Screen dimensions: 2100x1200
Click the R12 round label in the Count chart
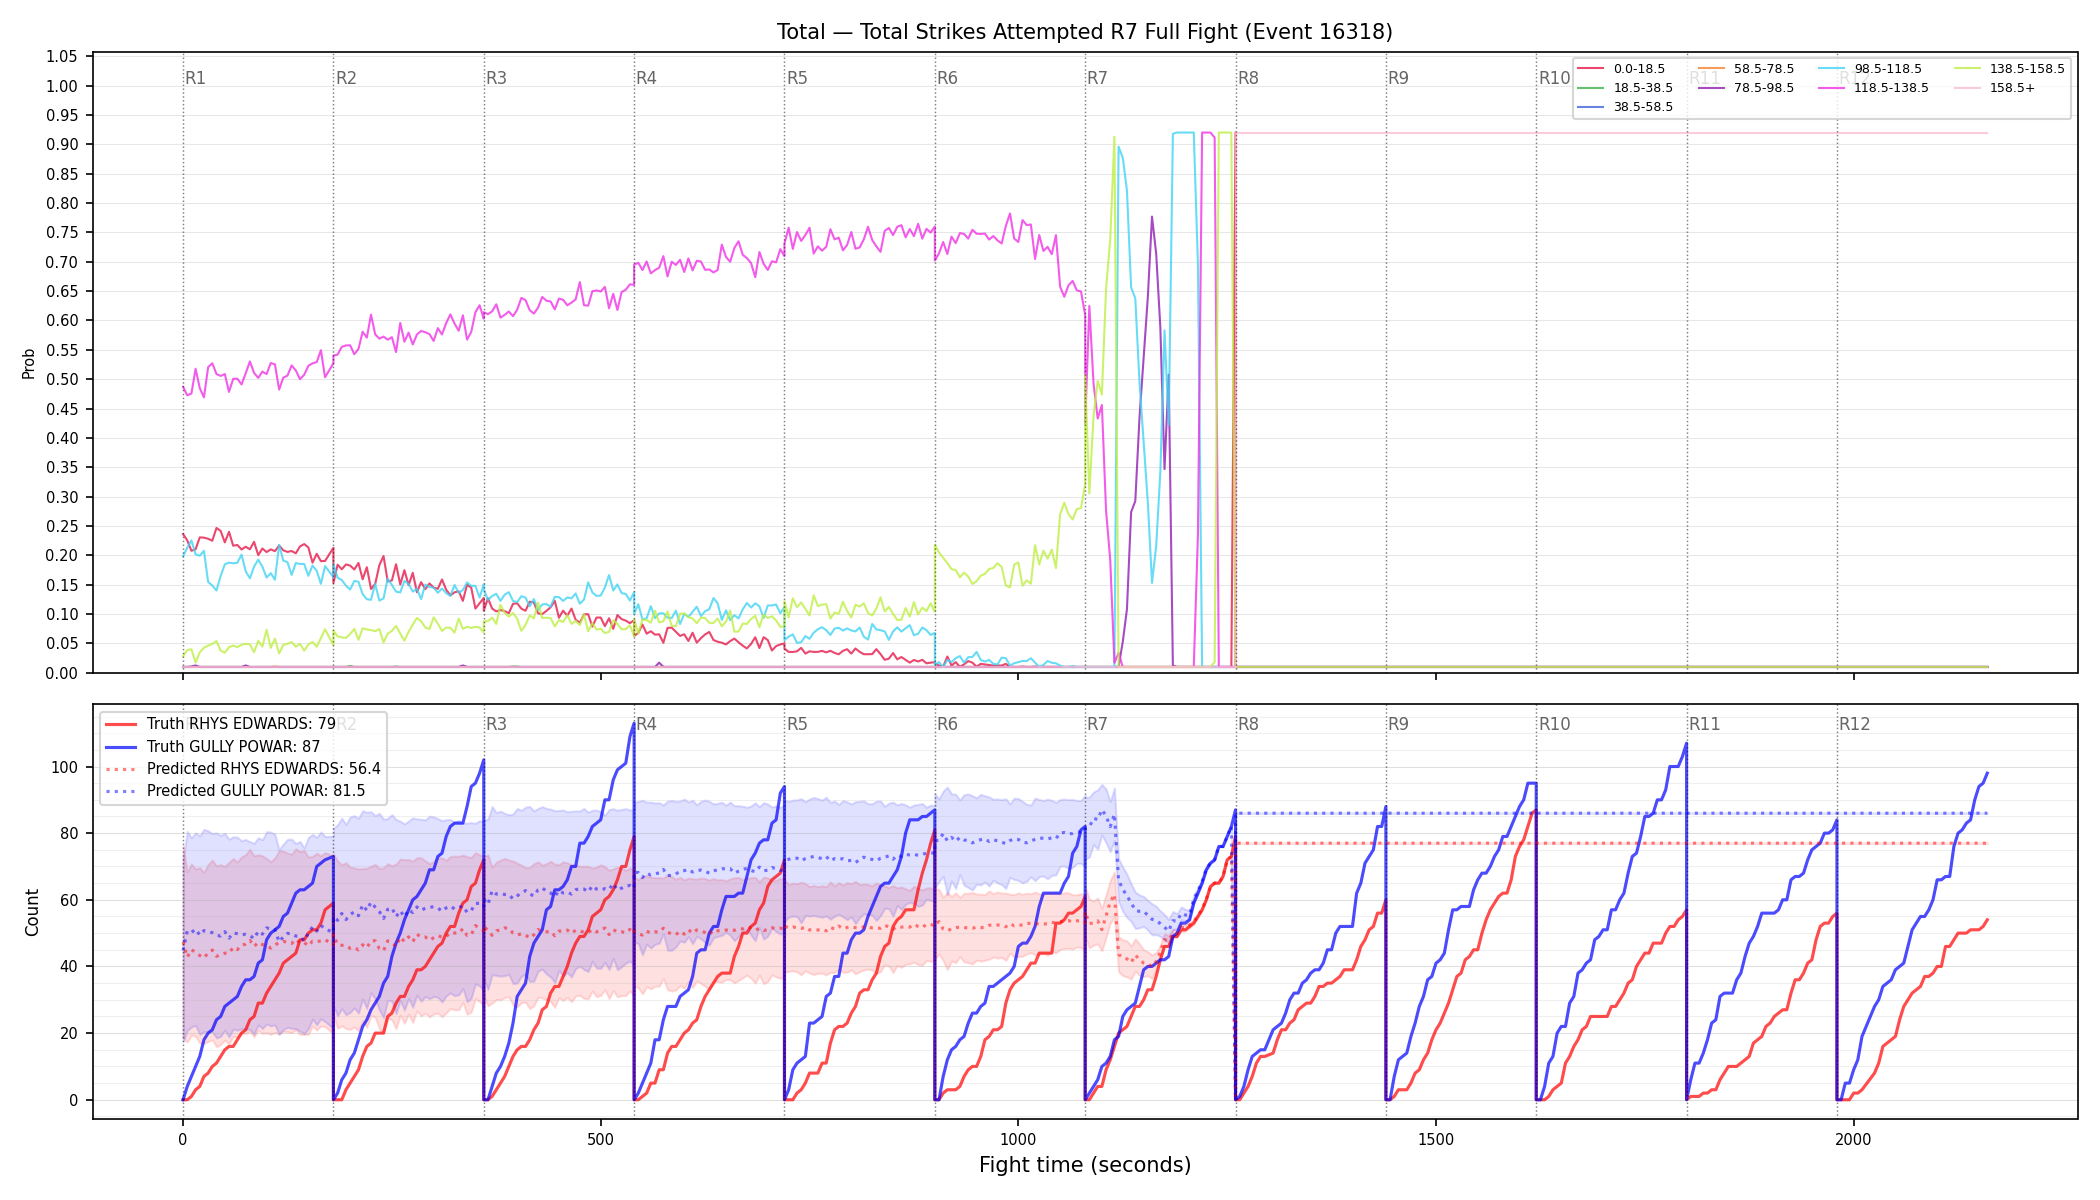tap(1854, 724)
